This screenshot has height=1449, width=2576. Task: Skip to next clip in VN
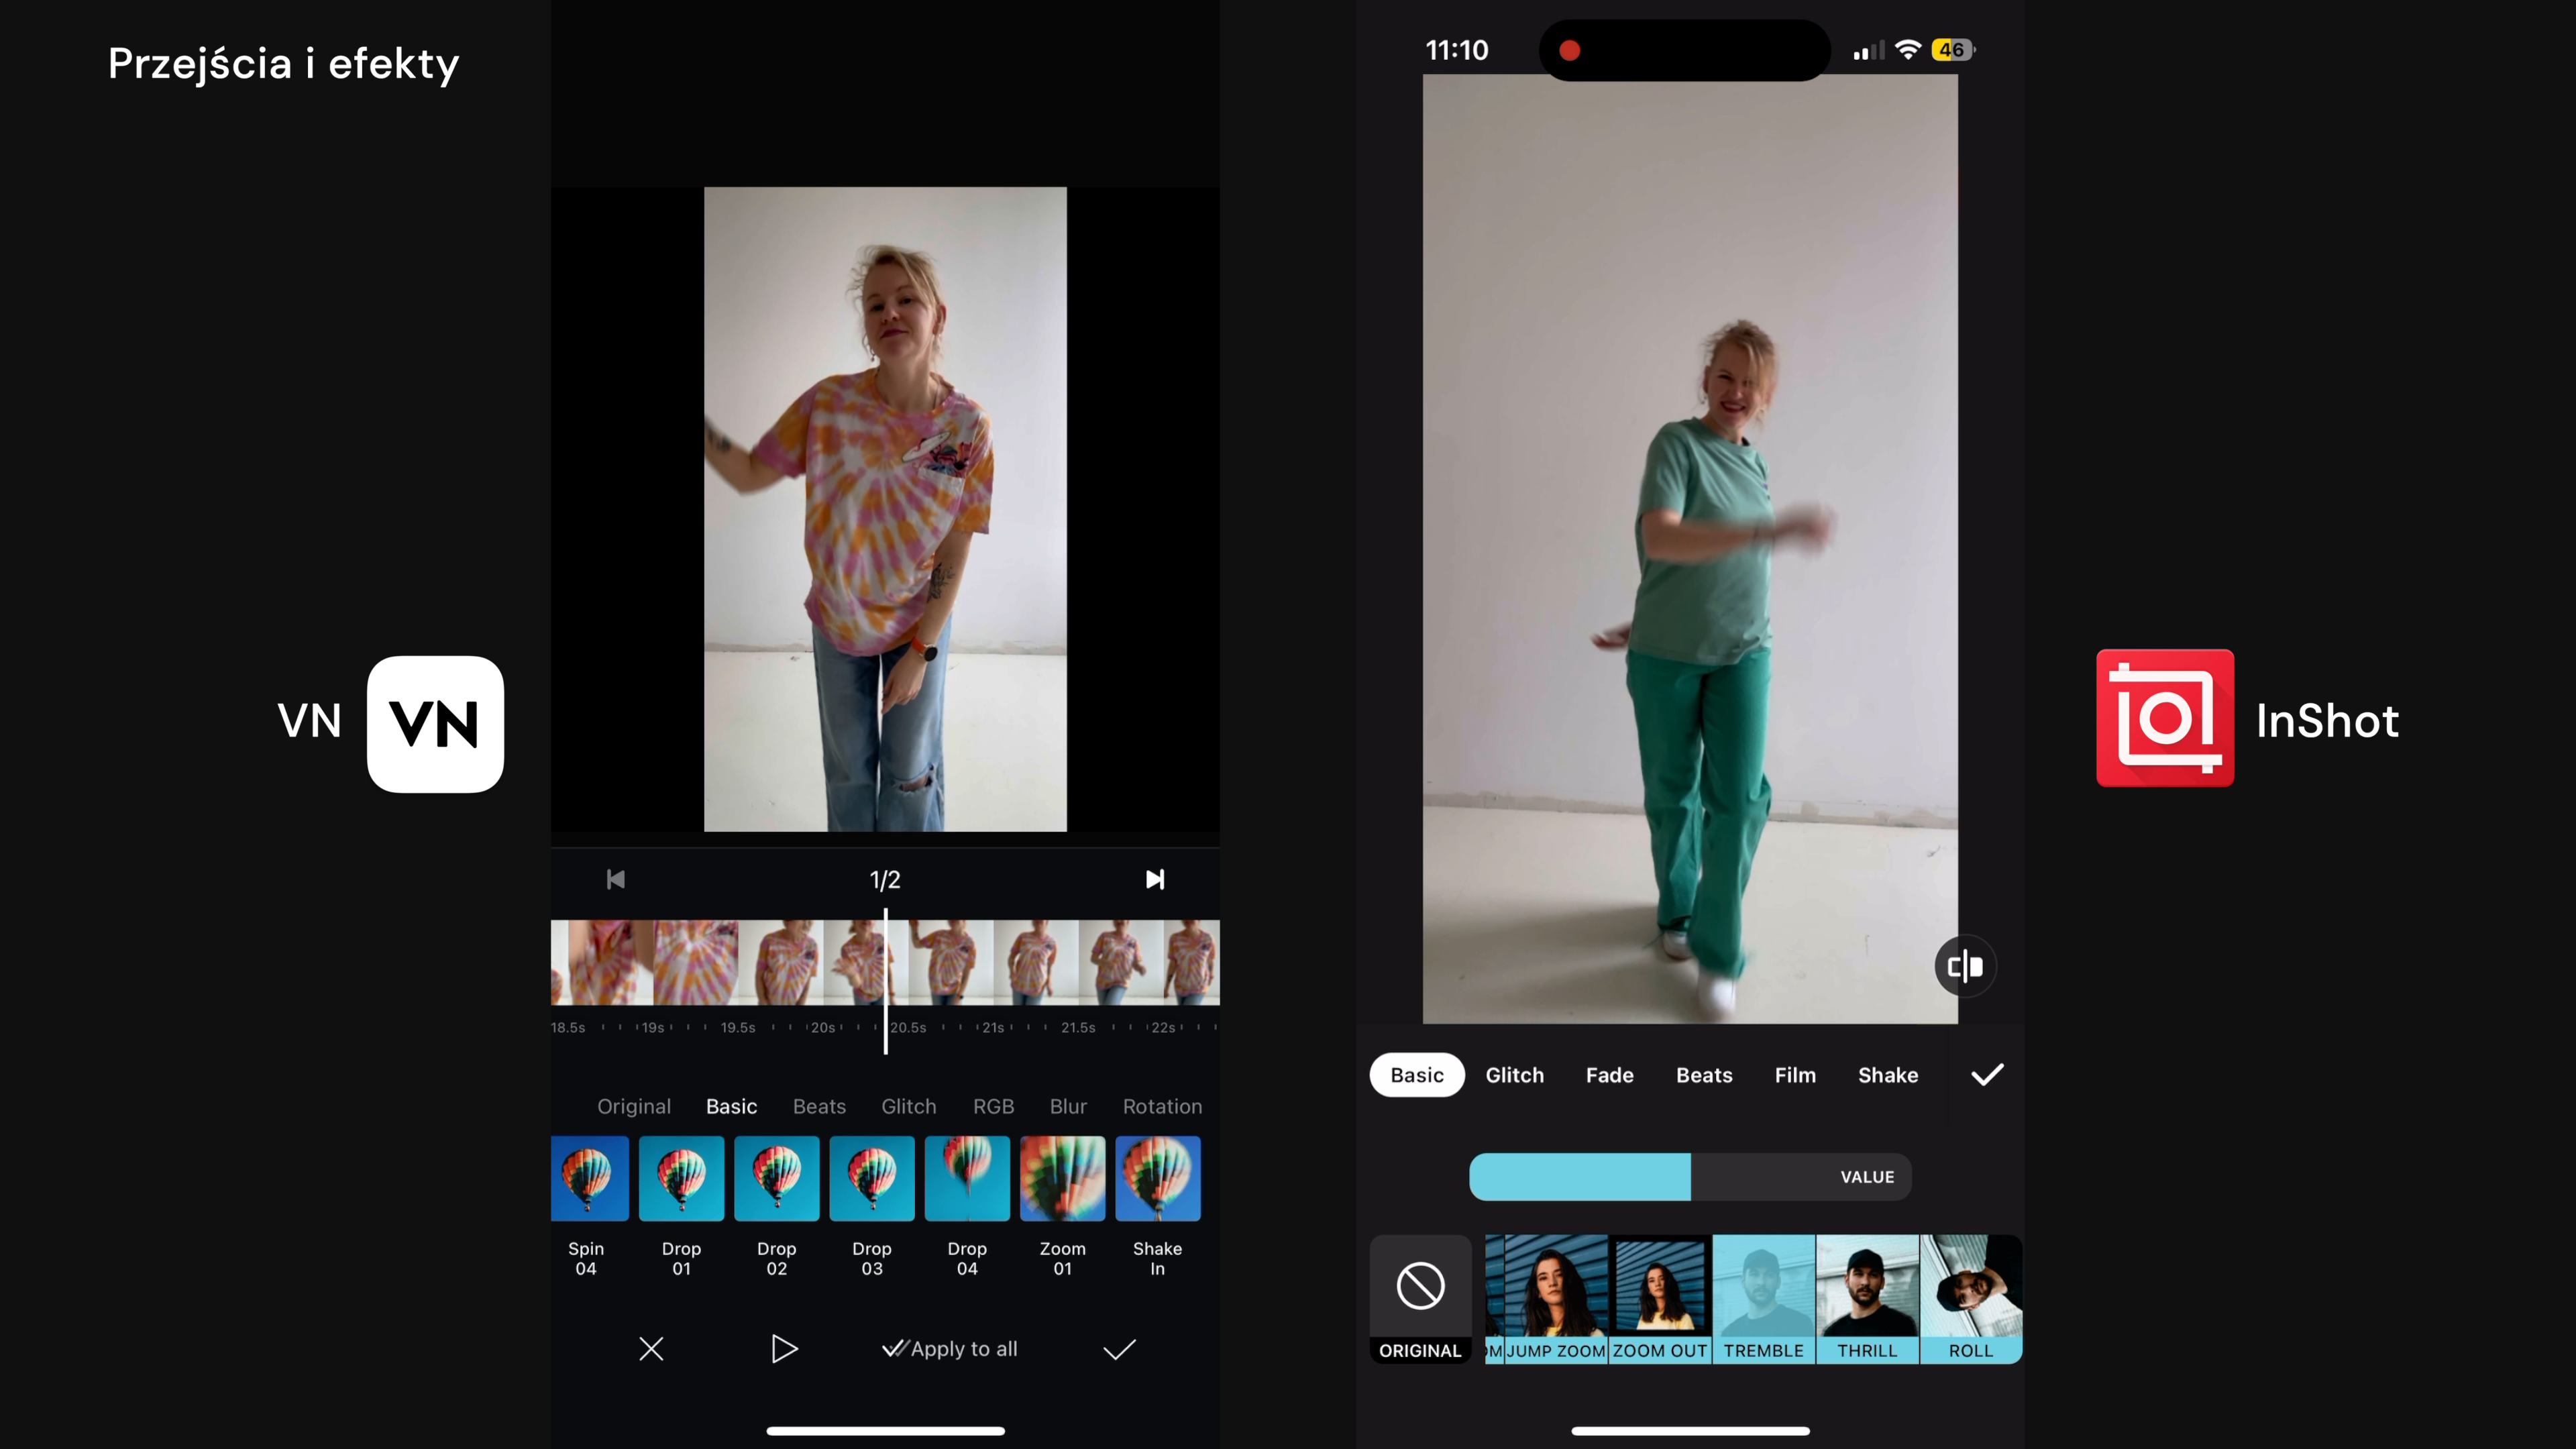pyautogui.click(x=1155, y=879)
